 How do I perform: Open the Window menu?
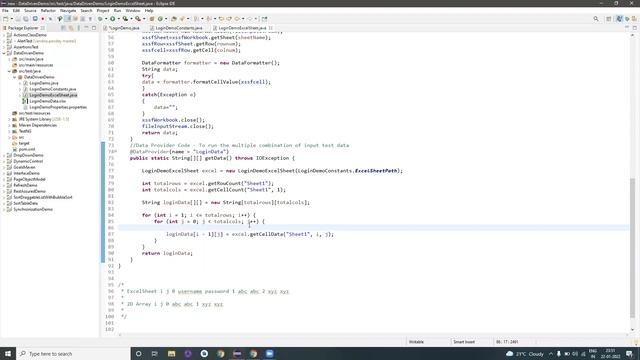coord(133,11)
